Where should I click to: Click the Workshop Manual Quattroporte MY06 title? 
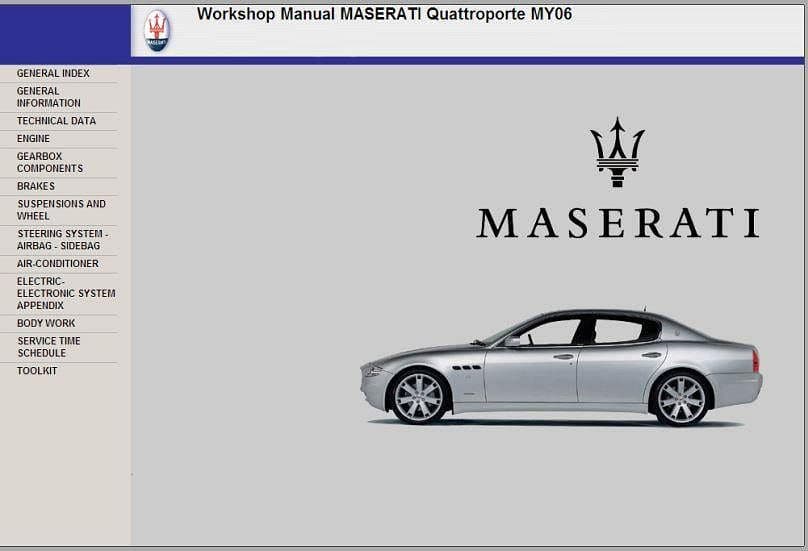[384, 14]
